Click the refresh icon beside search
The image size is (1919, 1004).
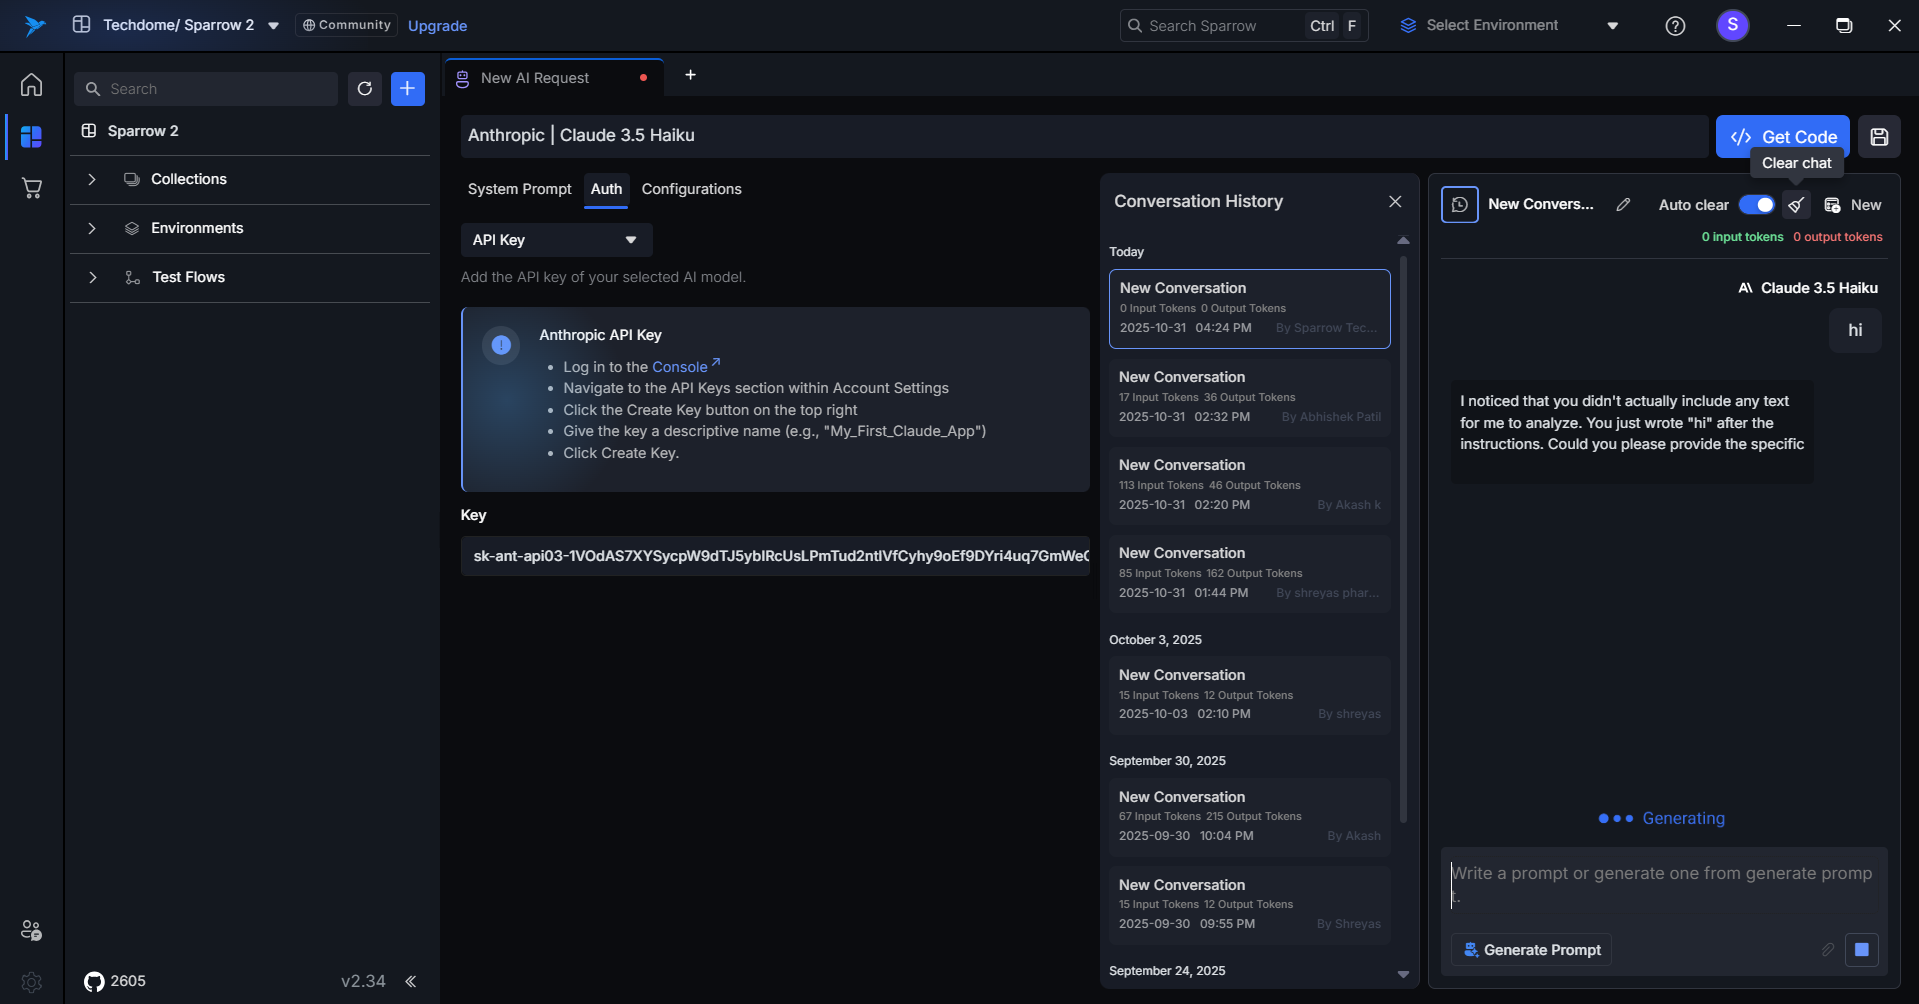pyautogui.click(x=365, y=89)
